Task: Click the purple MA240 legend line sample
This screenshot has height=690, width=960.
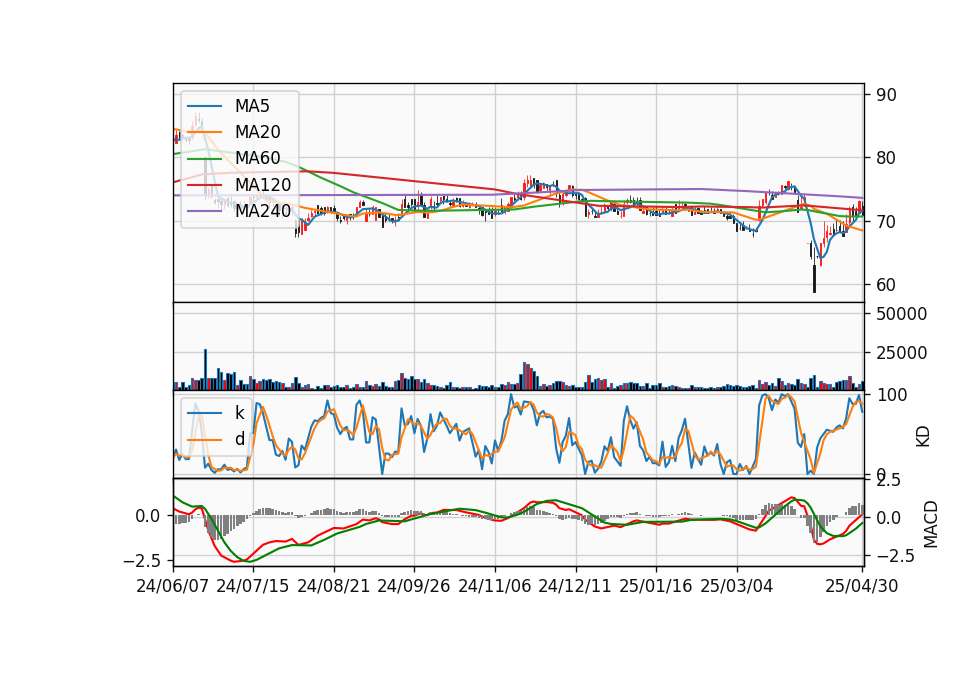Action: [x=204, y=211]
